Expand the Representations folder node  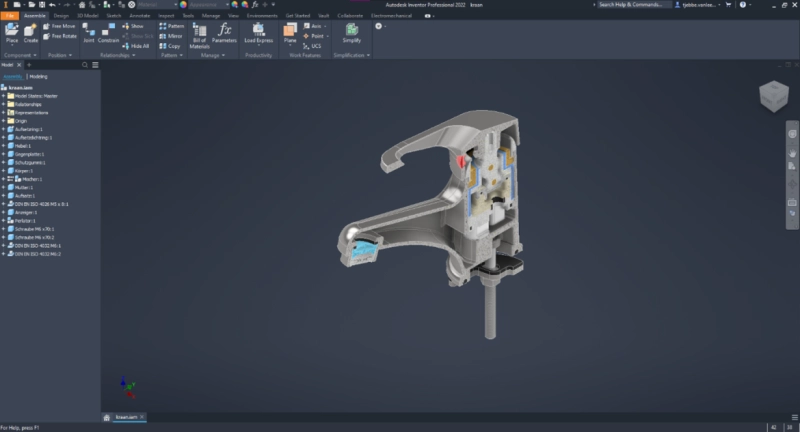pos(3,113)
